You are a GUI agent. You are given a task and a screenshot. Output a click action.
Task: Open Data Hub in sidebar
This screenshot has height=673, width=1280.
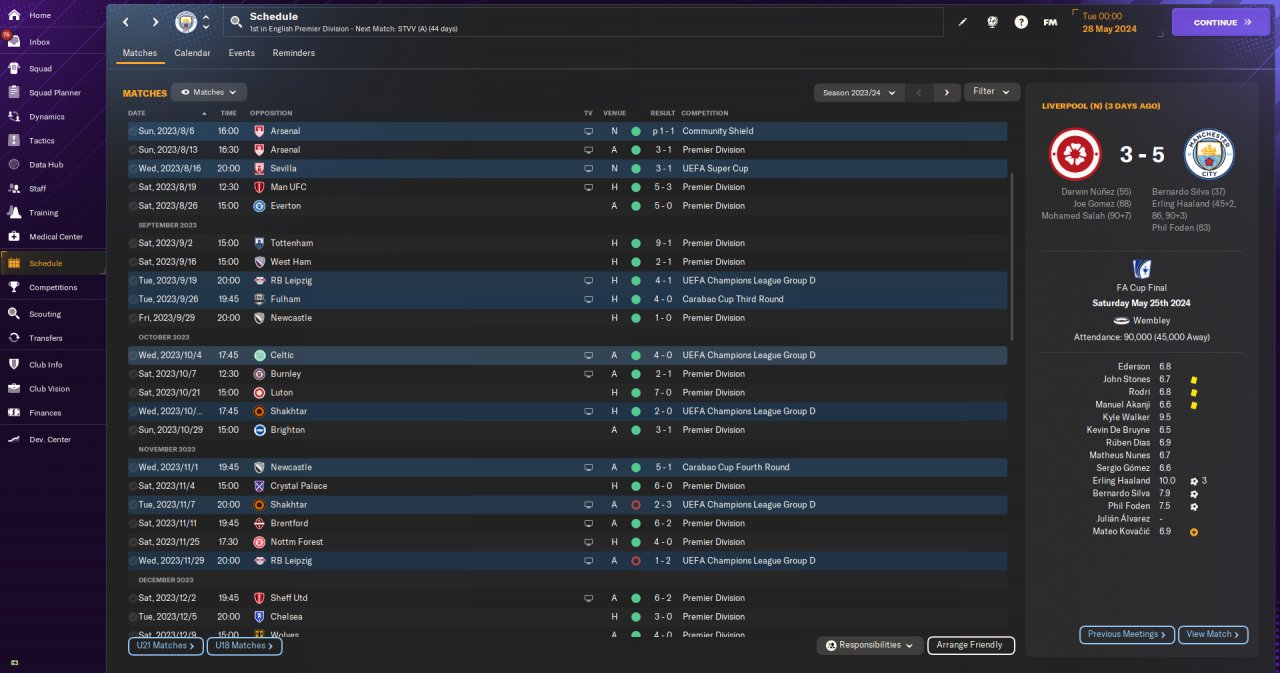click(54, 165)
